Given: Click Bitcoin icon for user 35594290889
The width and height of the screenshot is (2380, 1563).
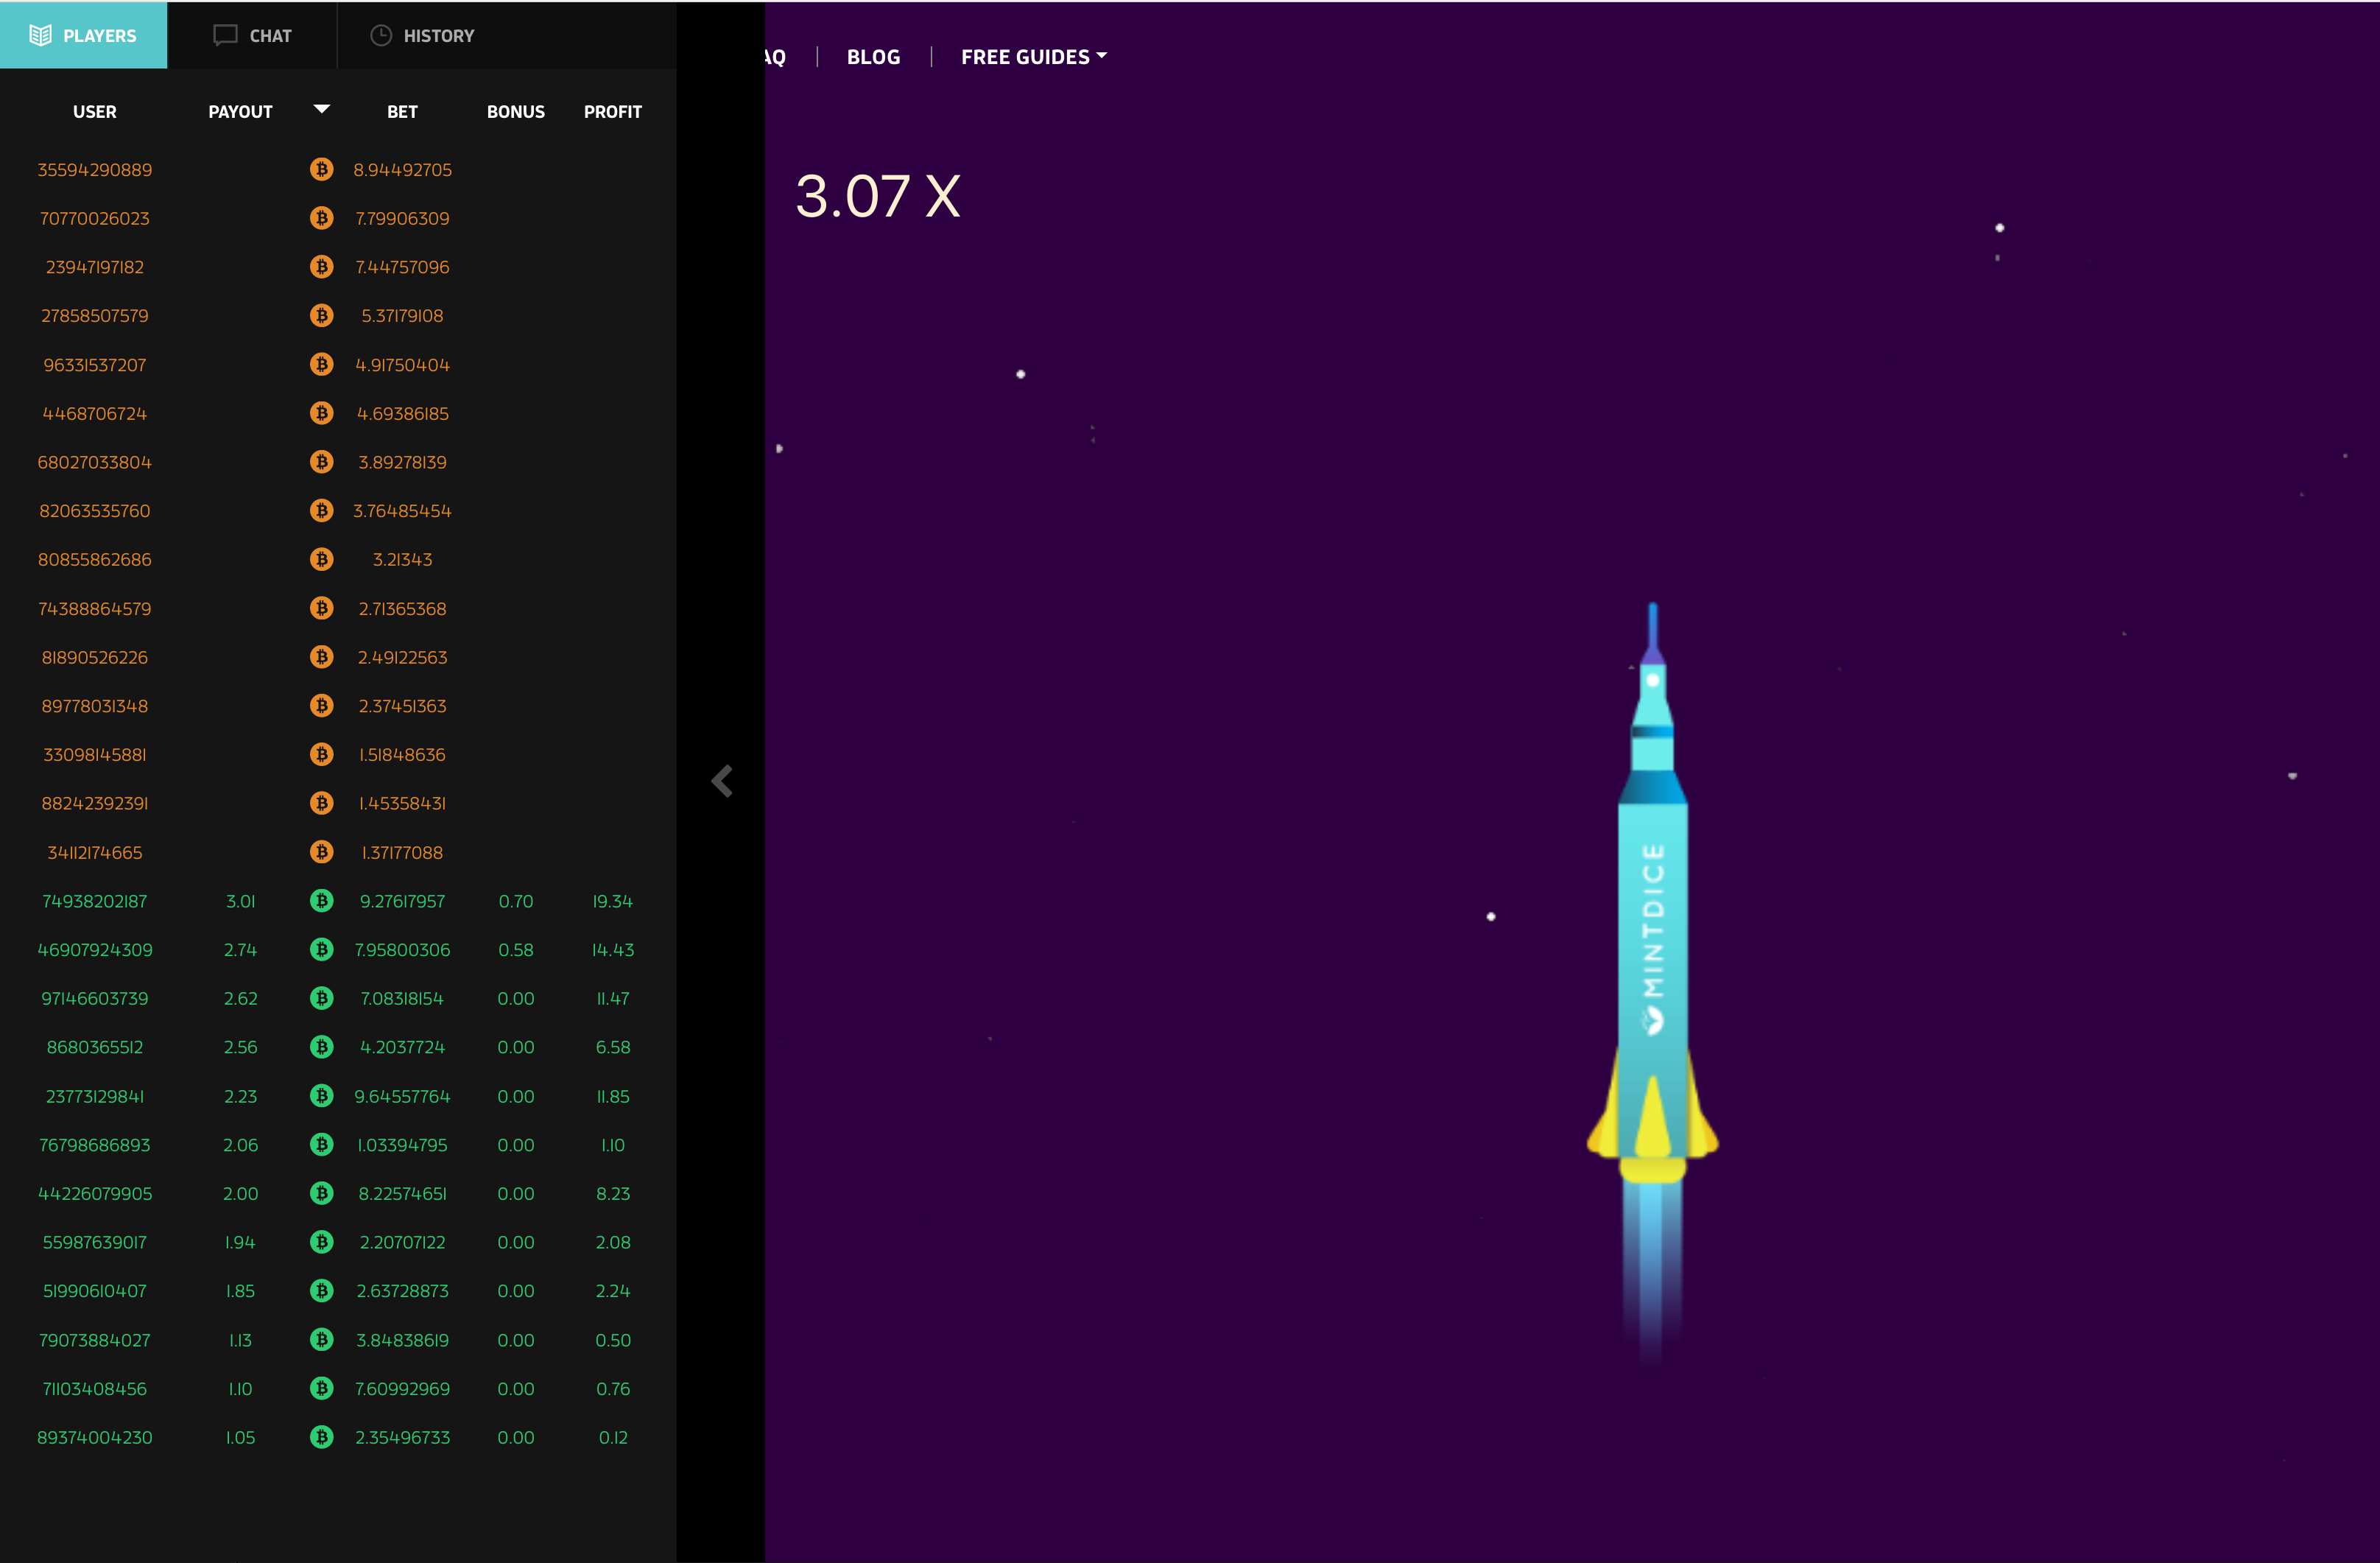Looking at the screenshot, I should coord(321,169).
